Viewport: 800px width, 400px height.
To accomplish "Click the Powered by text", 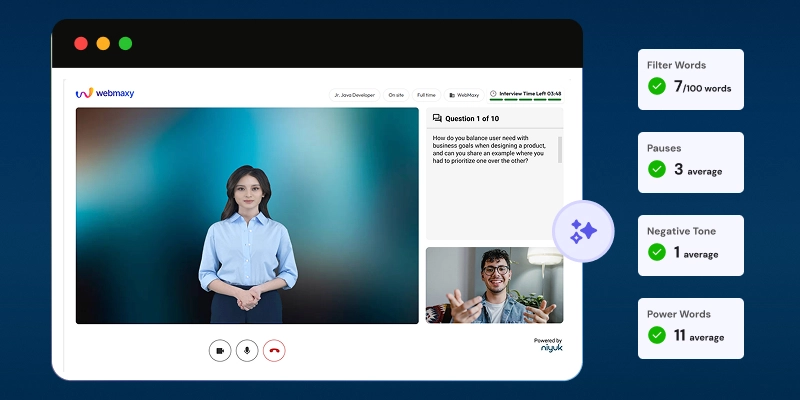I will (548, 340).
